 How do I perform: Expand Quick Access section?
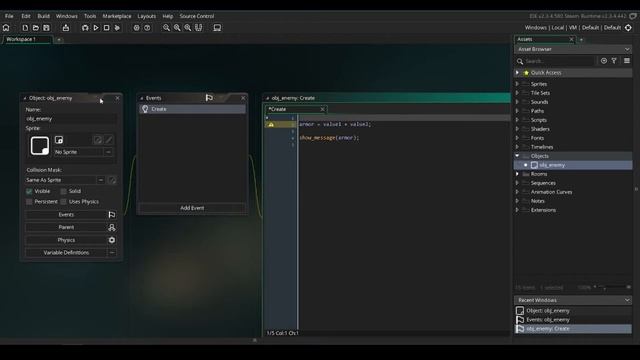[518, 73]
